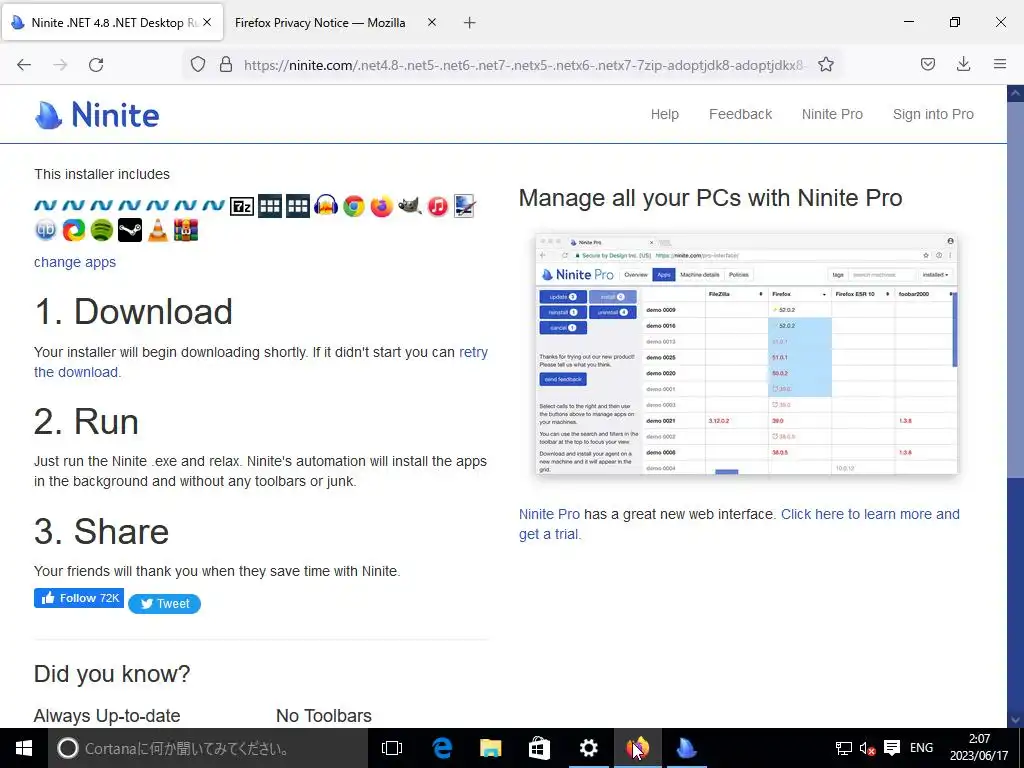The height and width of the screenshot is (768, 1024).
Task: Close the Firefox Privacy Notice tab
Action: click(x=432, y=22)
